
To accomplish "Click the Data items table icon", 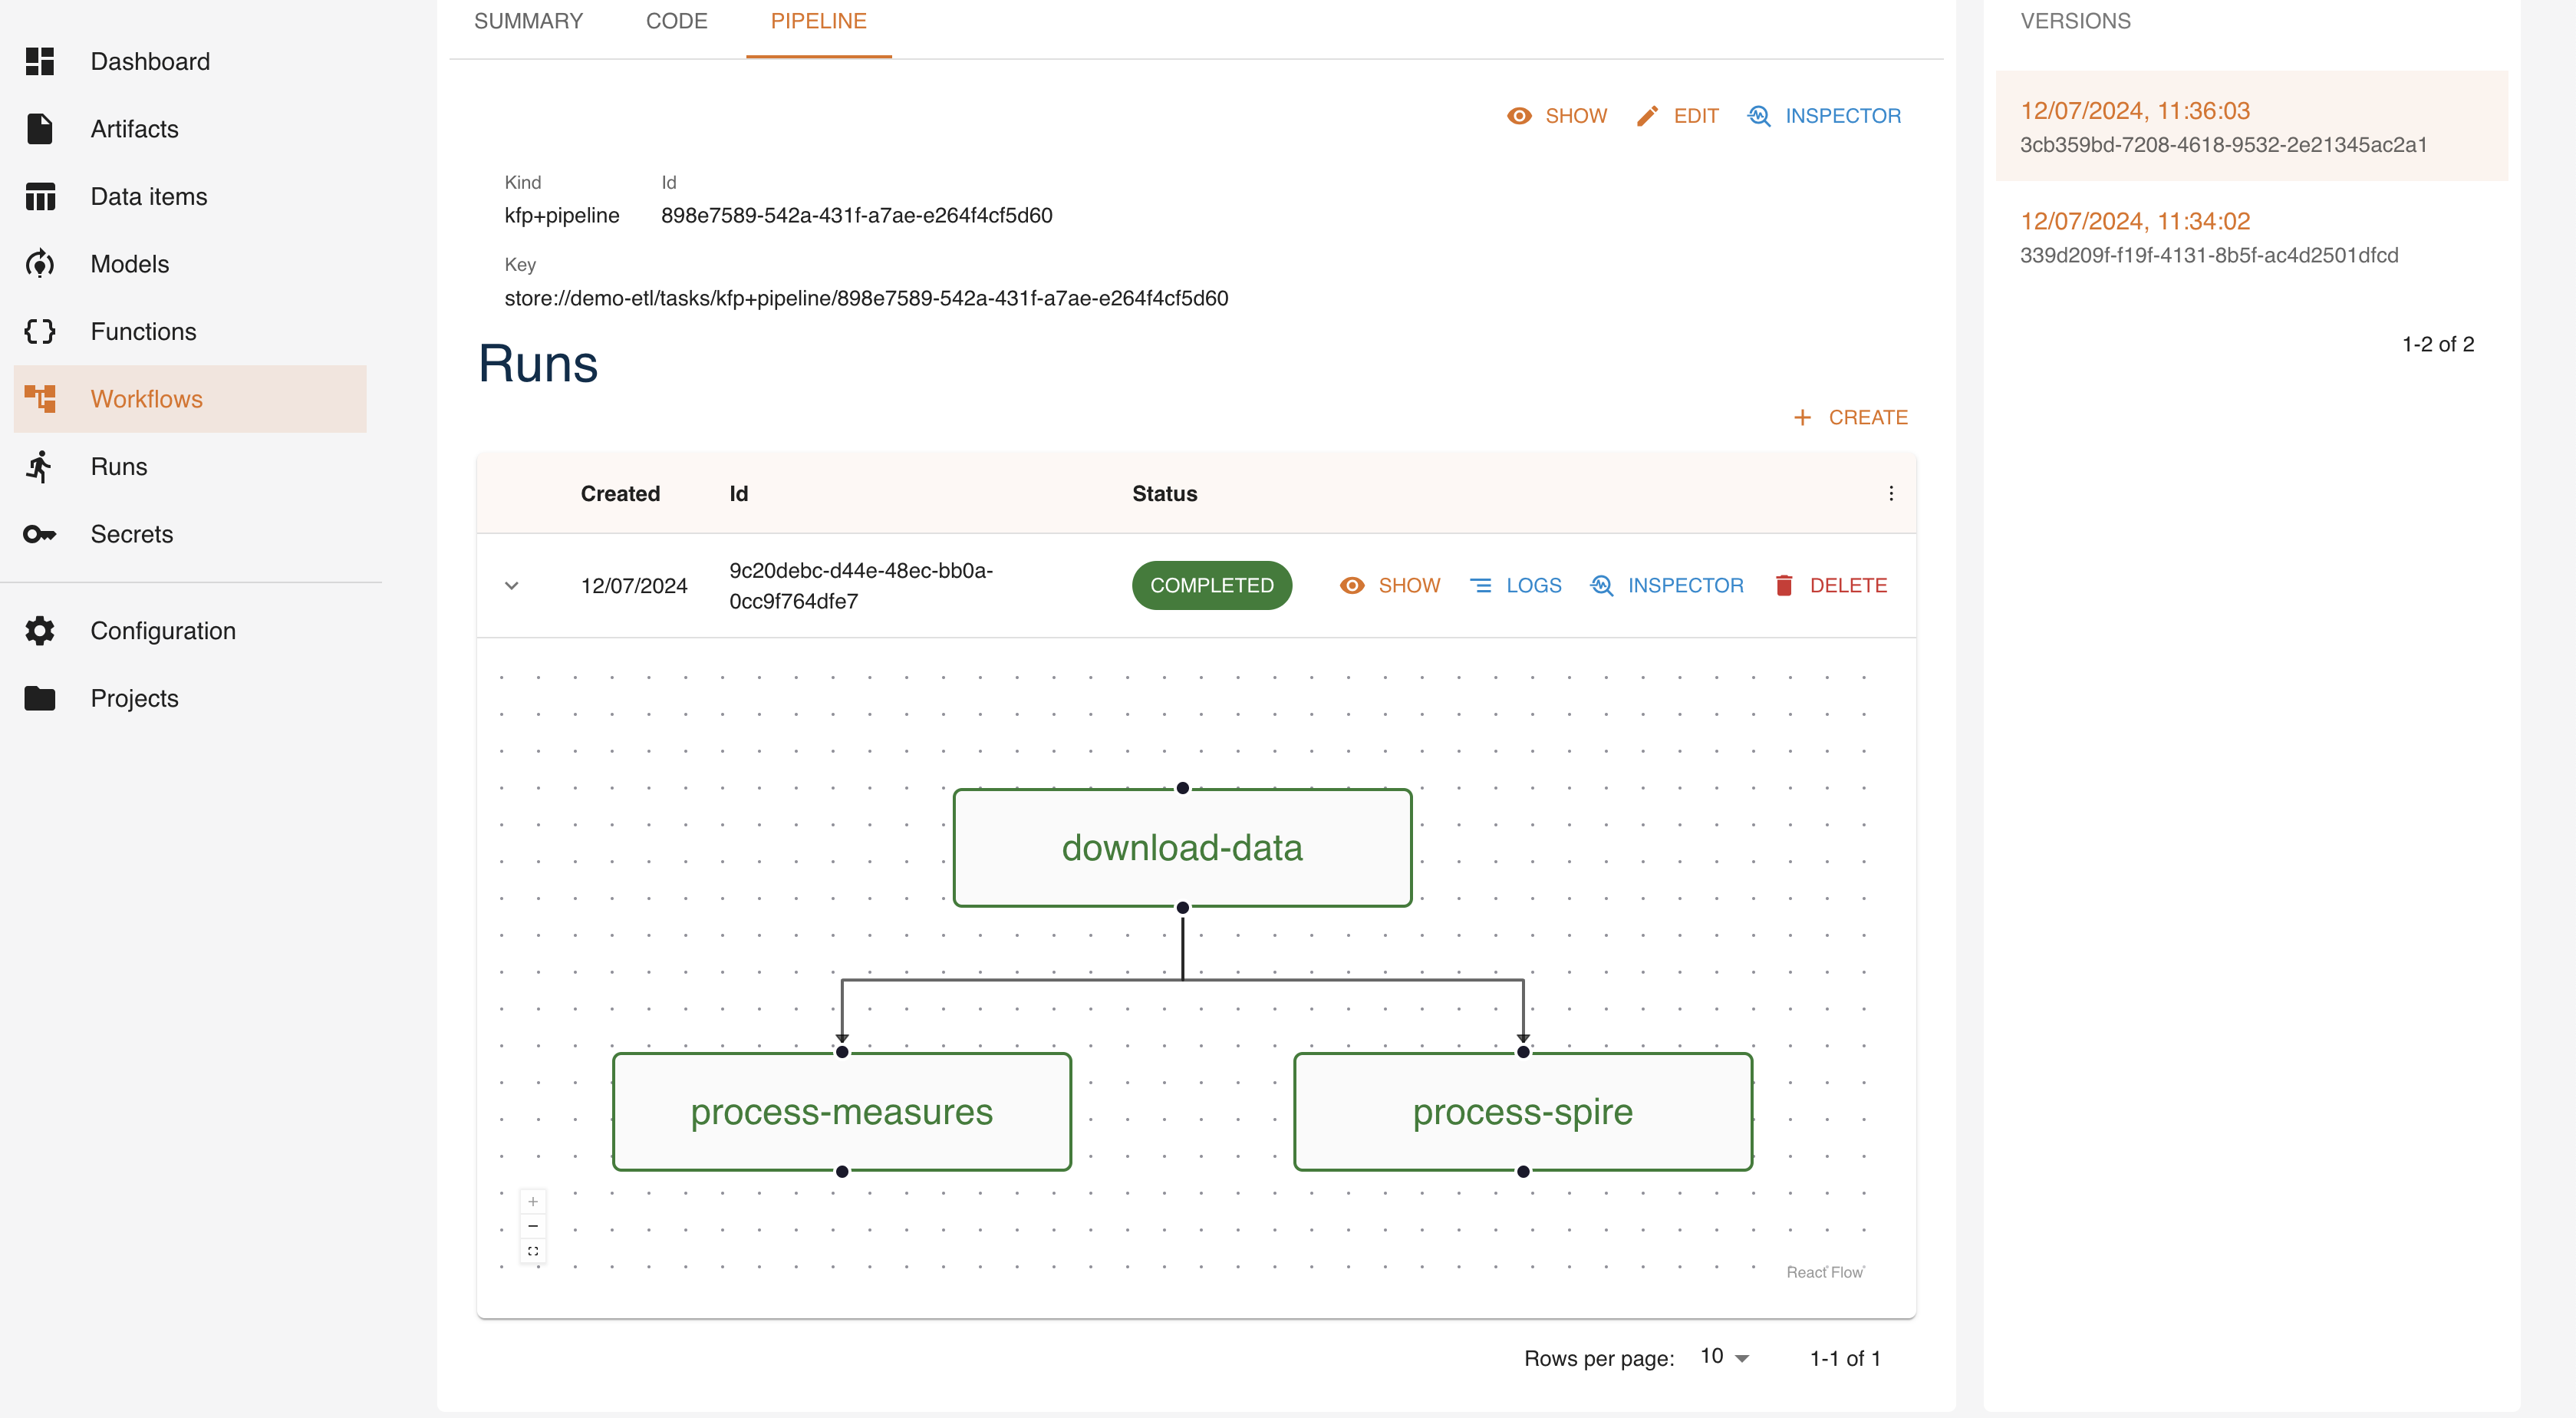I will 40,197.
